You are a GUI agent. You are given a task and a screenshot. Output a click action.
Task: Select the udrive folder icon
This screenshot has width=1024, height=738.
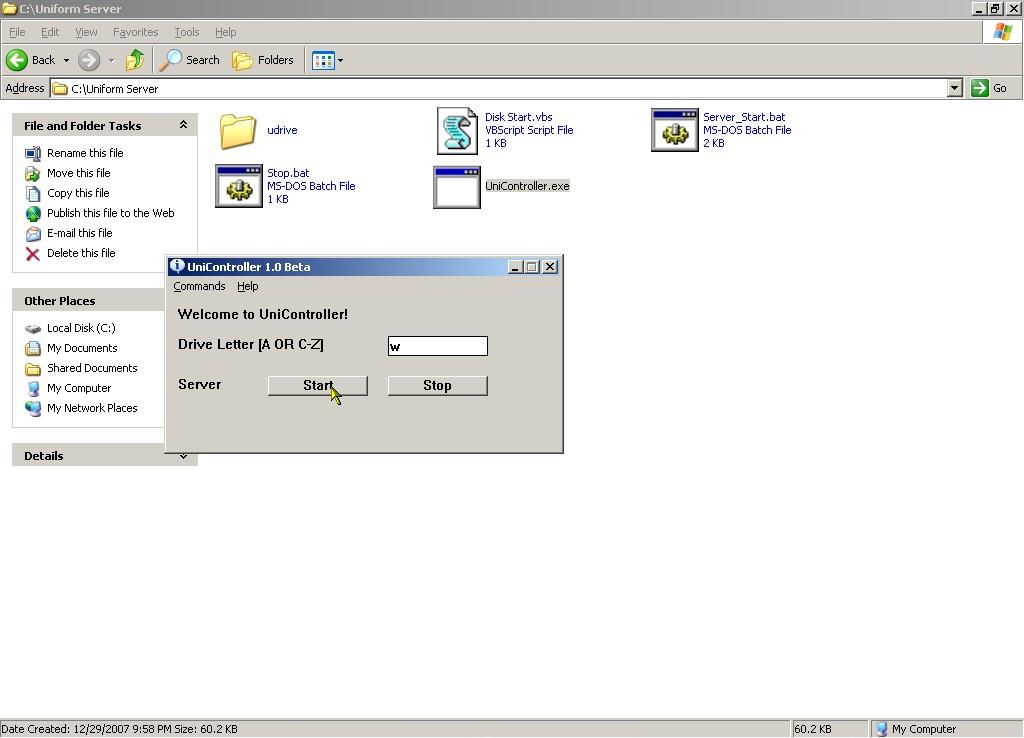click(x=238, y=131)
